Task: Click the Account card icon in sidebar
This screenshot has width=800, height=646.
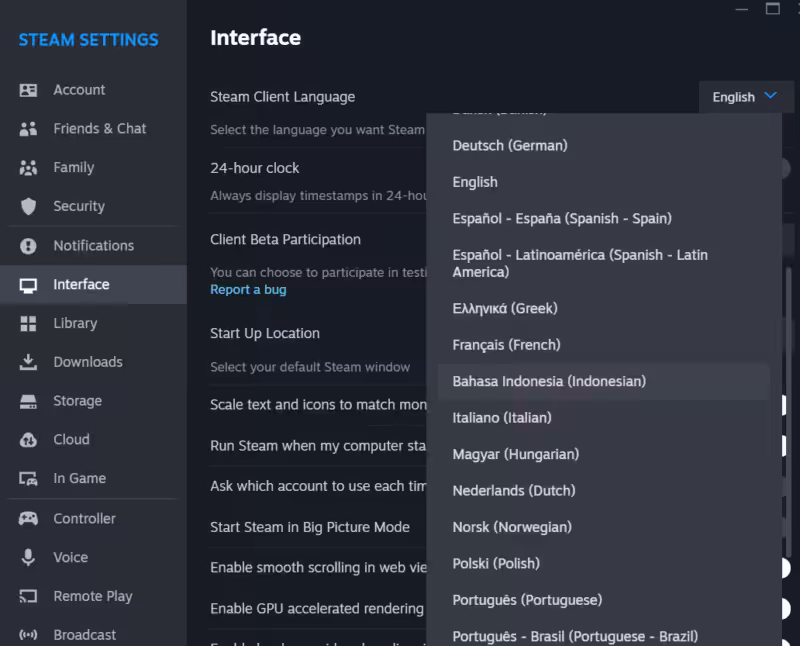Action: click(28, 90)
